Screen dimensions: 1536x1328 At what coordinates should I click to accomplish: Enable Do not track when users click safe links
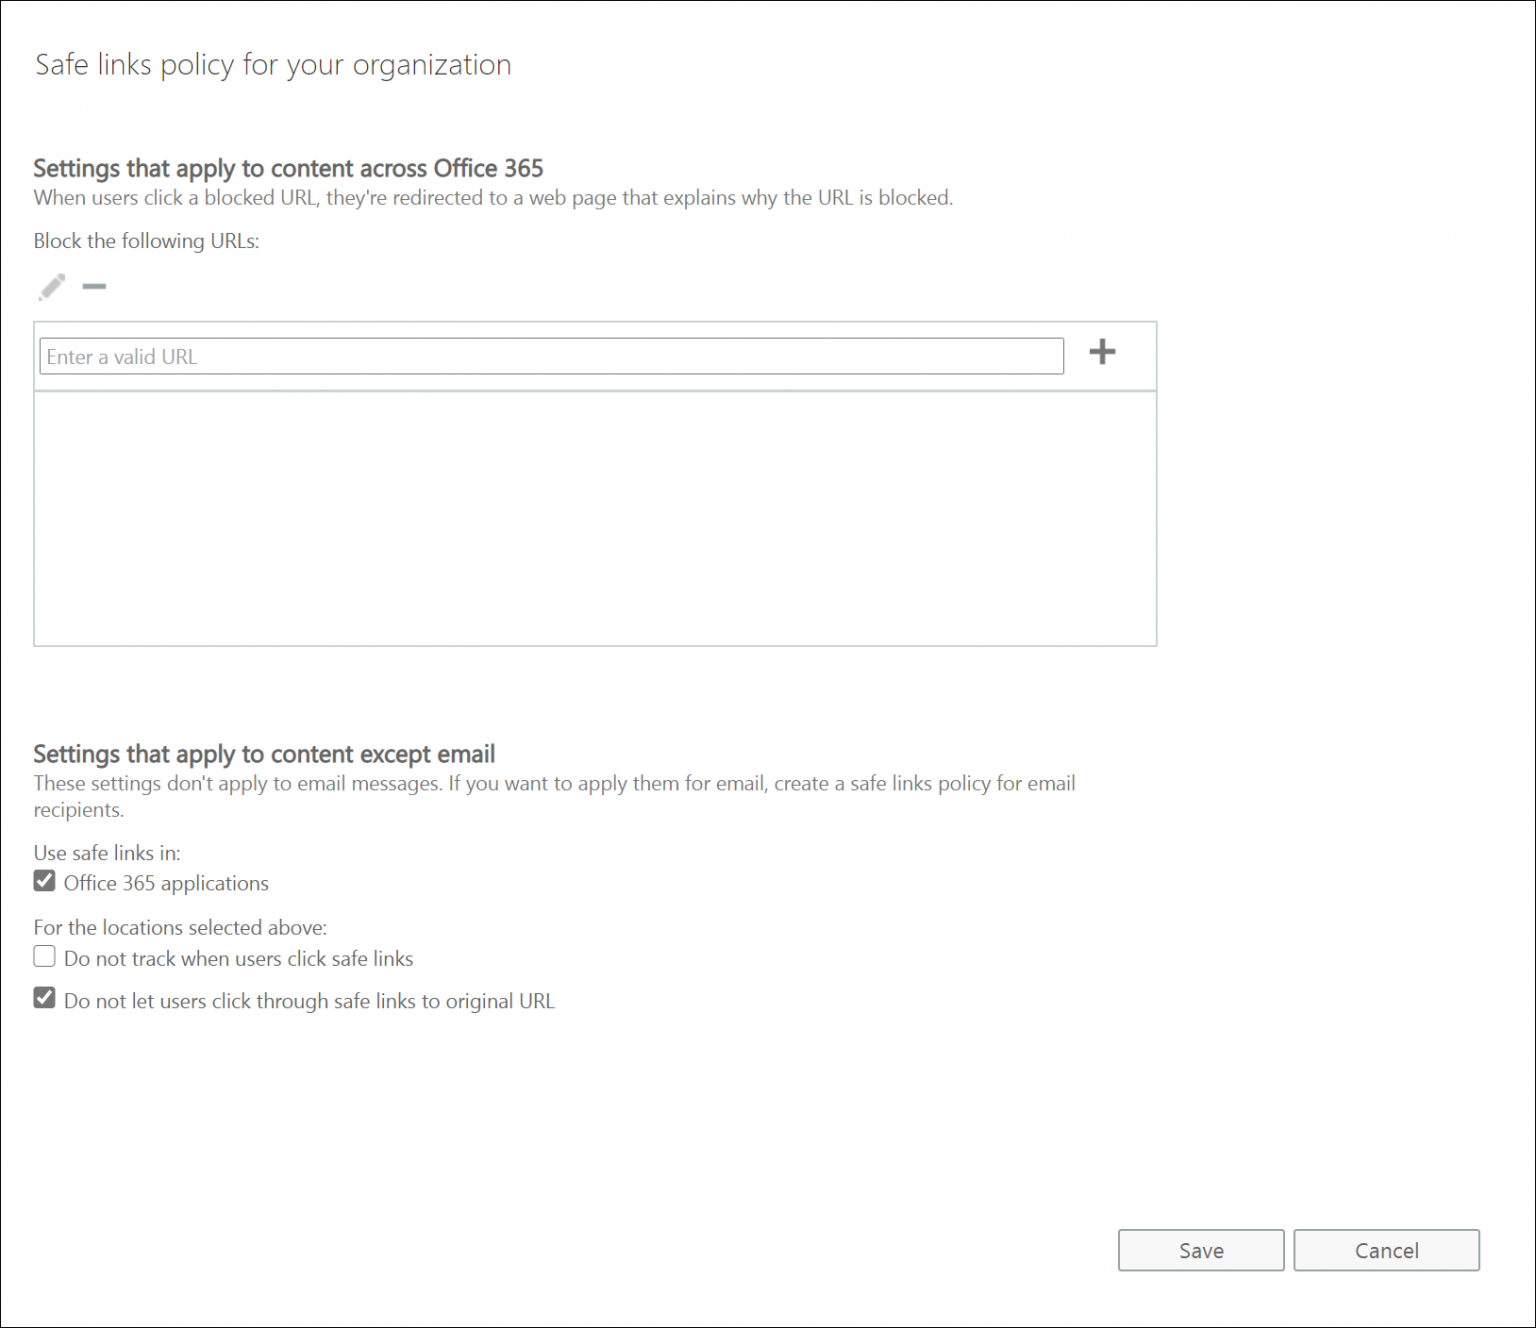click(x=44, y=957)
